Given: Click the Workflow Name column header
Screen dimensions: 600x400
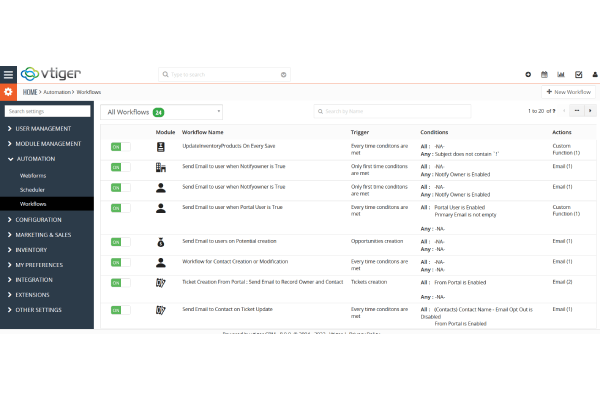Looking at the screenshot, I should pos(202,132).
